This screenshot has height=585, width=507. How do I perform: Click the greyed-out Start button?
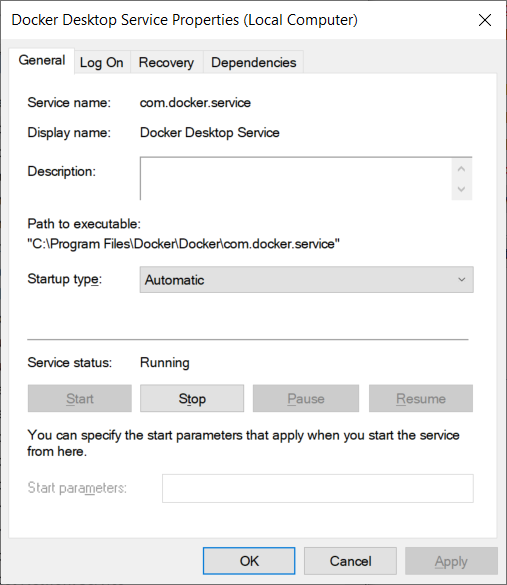(80, 398)
